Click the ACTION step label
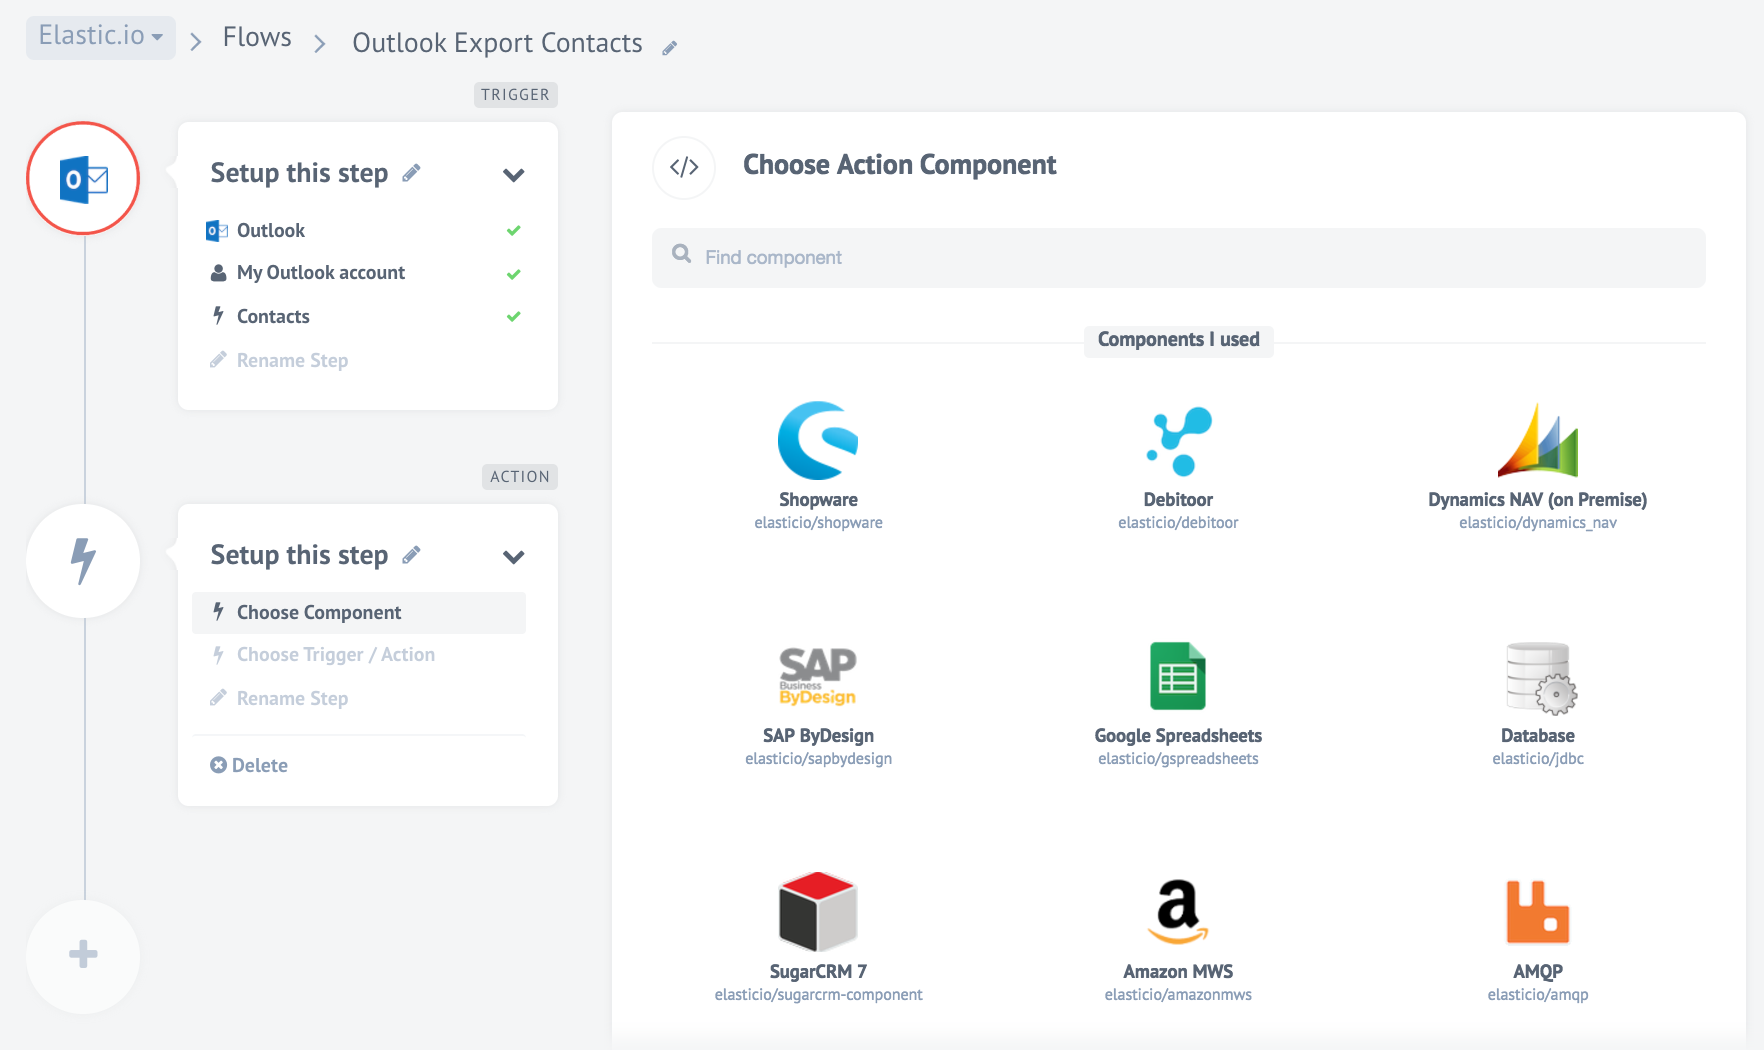The width and height of the screenshot is (1764, 1050). click(x=520, y=477)
